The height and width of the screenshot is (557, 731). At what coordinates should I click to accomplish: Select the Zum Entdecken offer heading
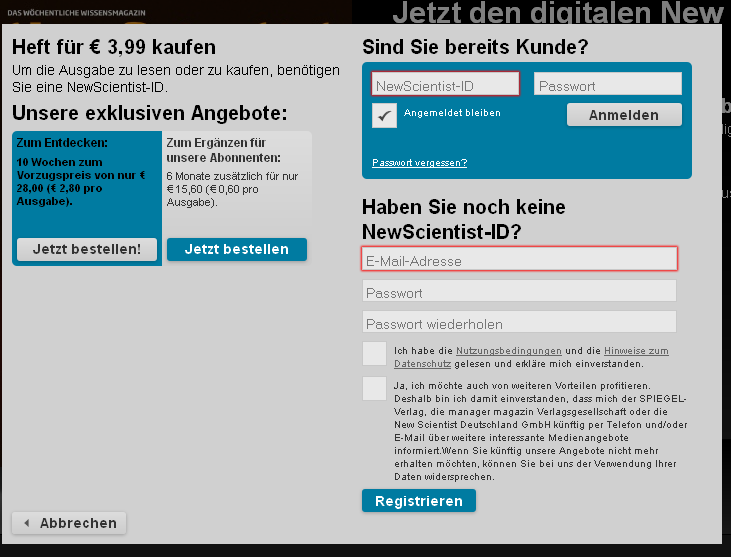[62, 143]
